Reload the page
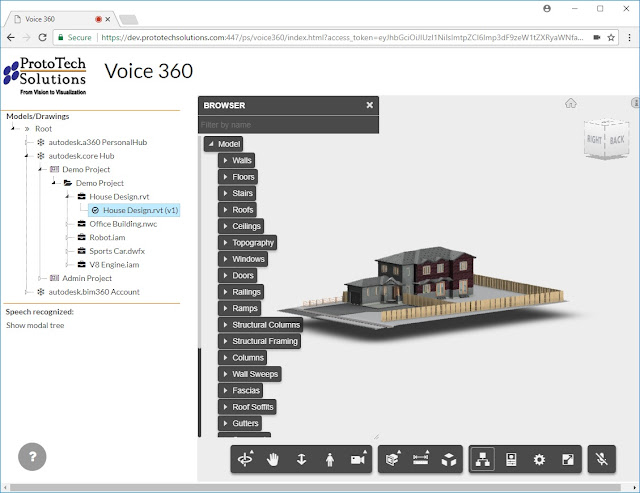 [x=42, y=37]
